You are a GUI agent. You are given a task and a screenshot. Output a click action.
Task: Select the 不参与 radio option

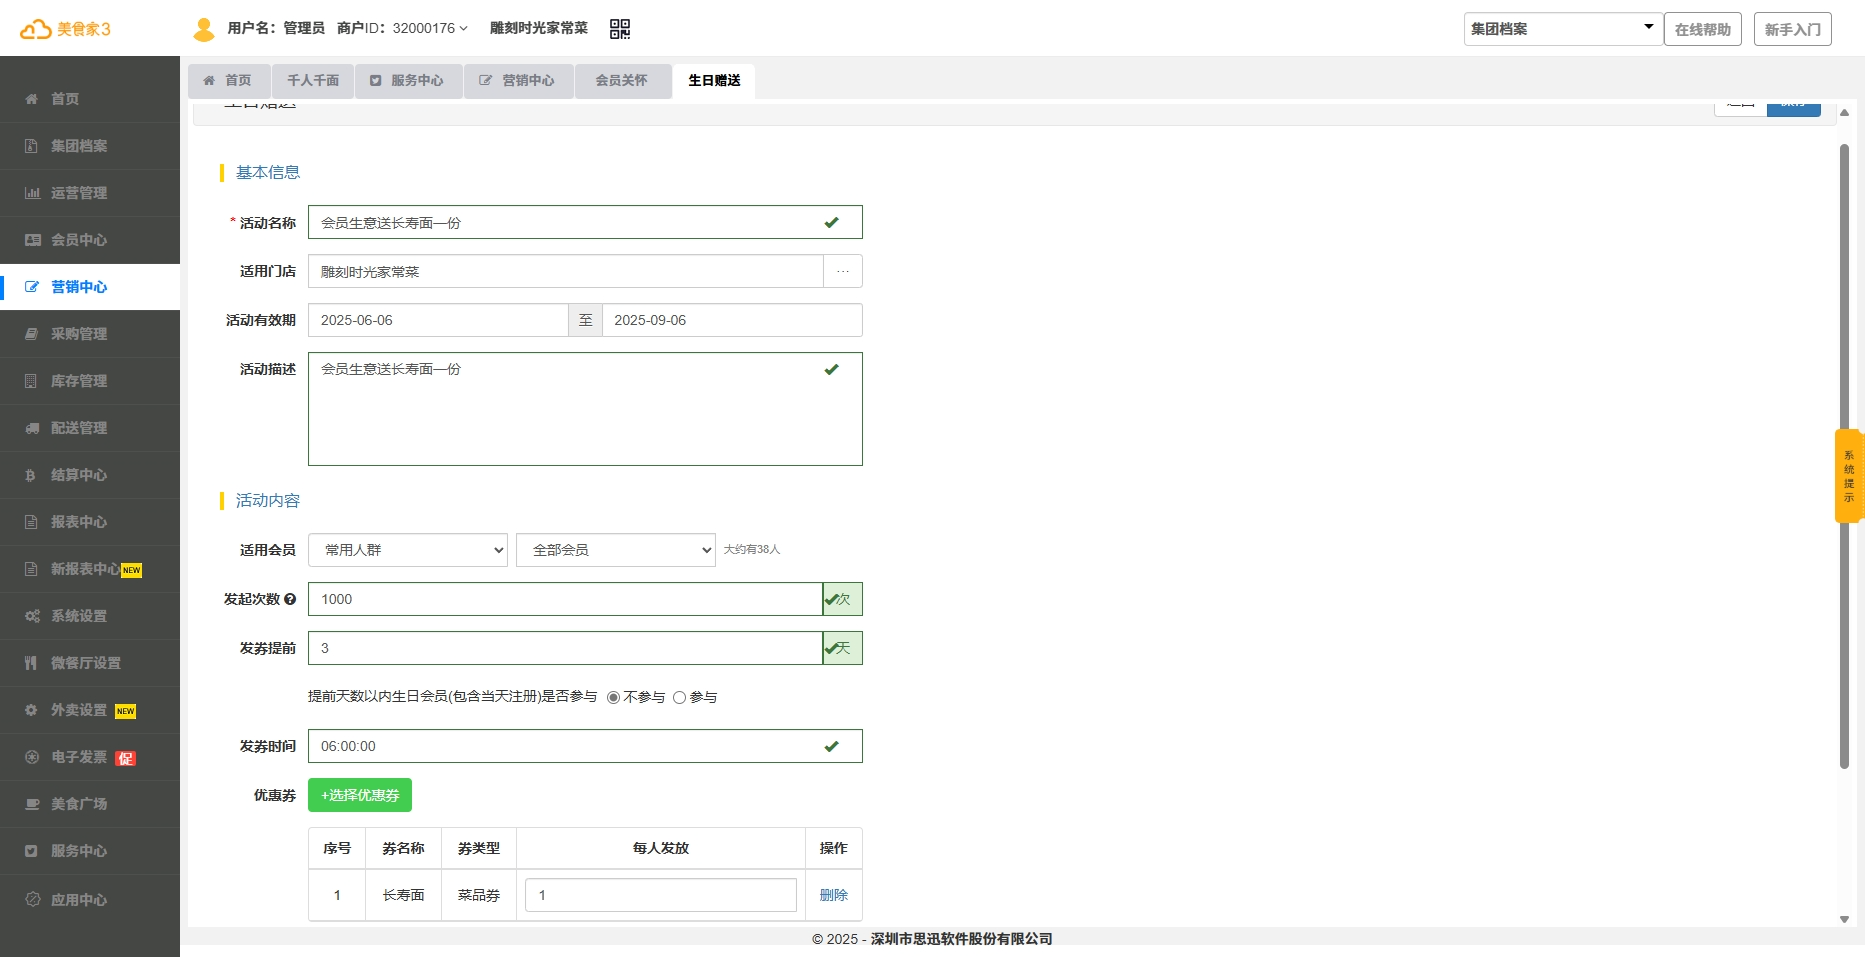[x=613, y=698]
